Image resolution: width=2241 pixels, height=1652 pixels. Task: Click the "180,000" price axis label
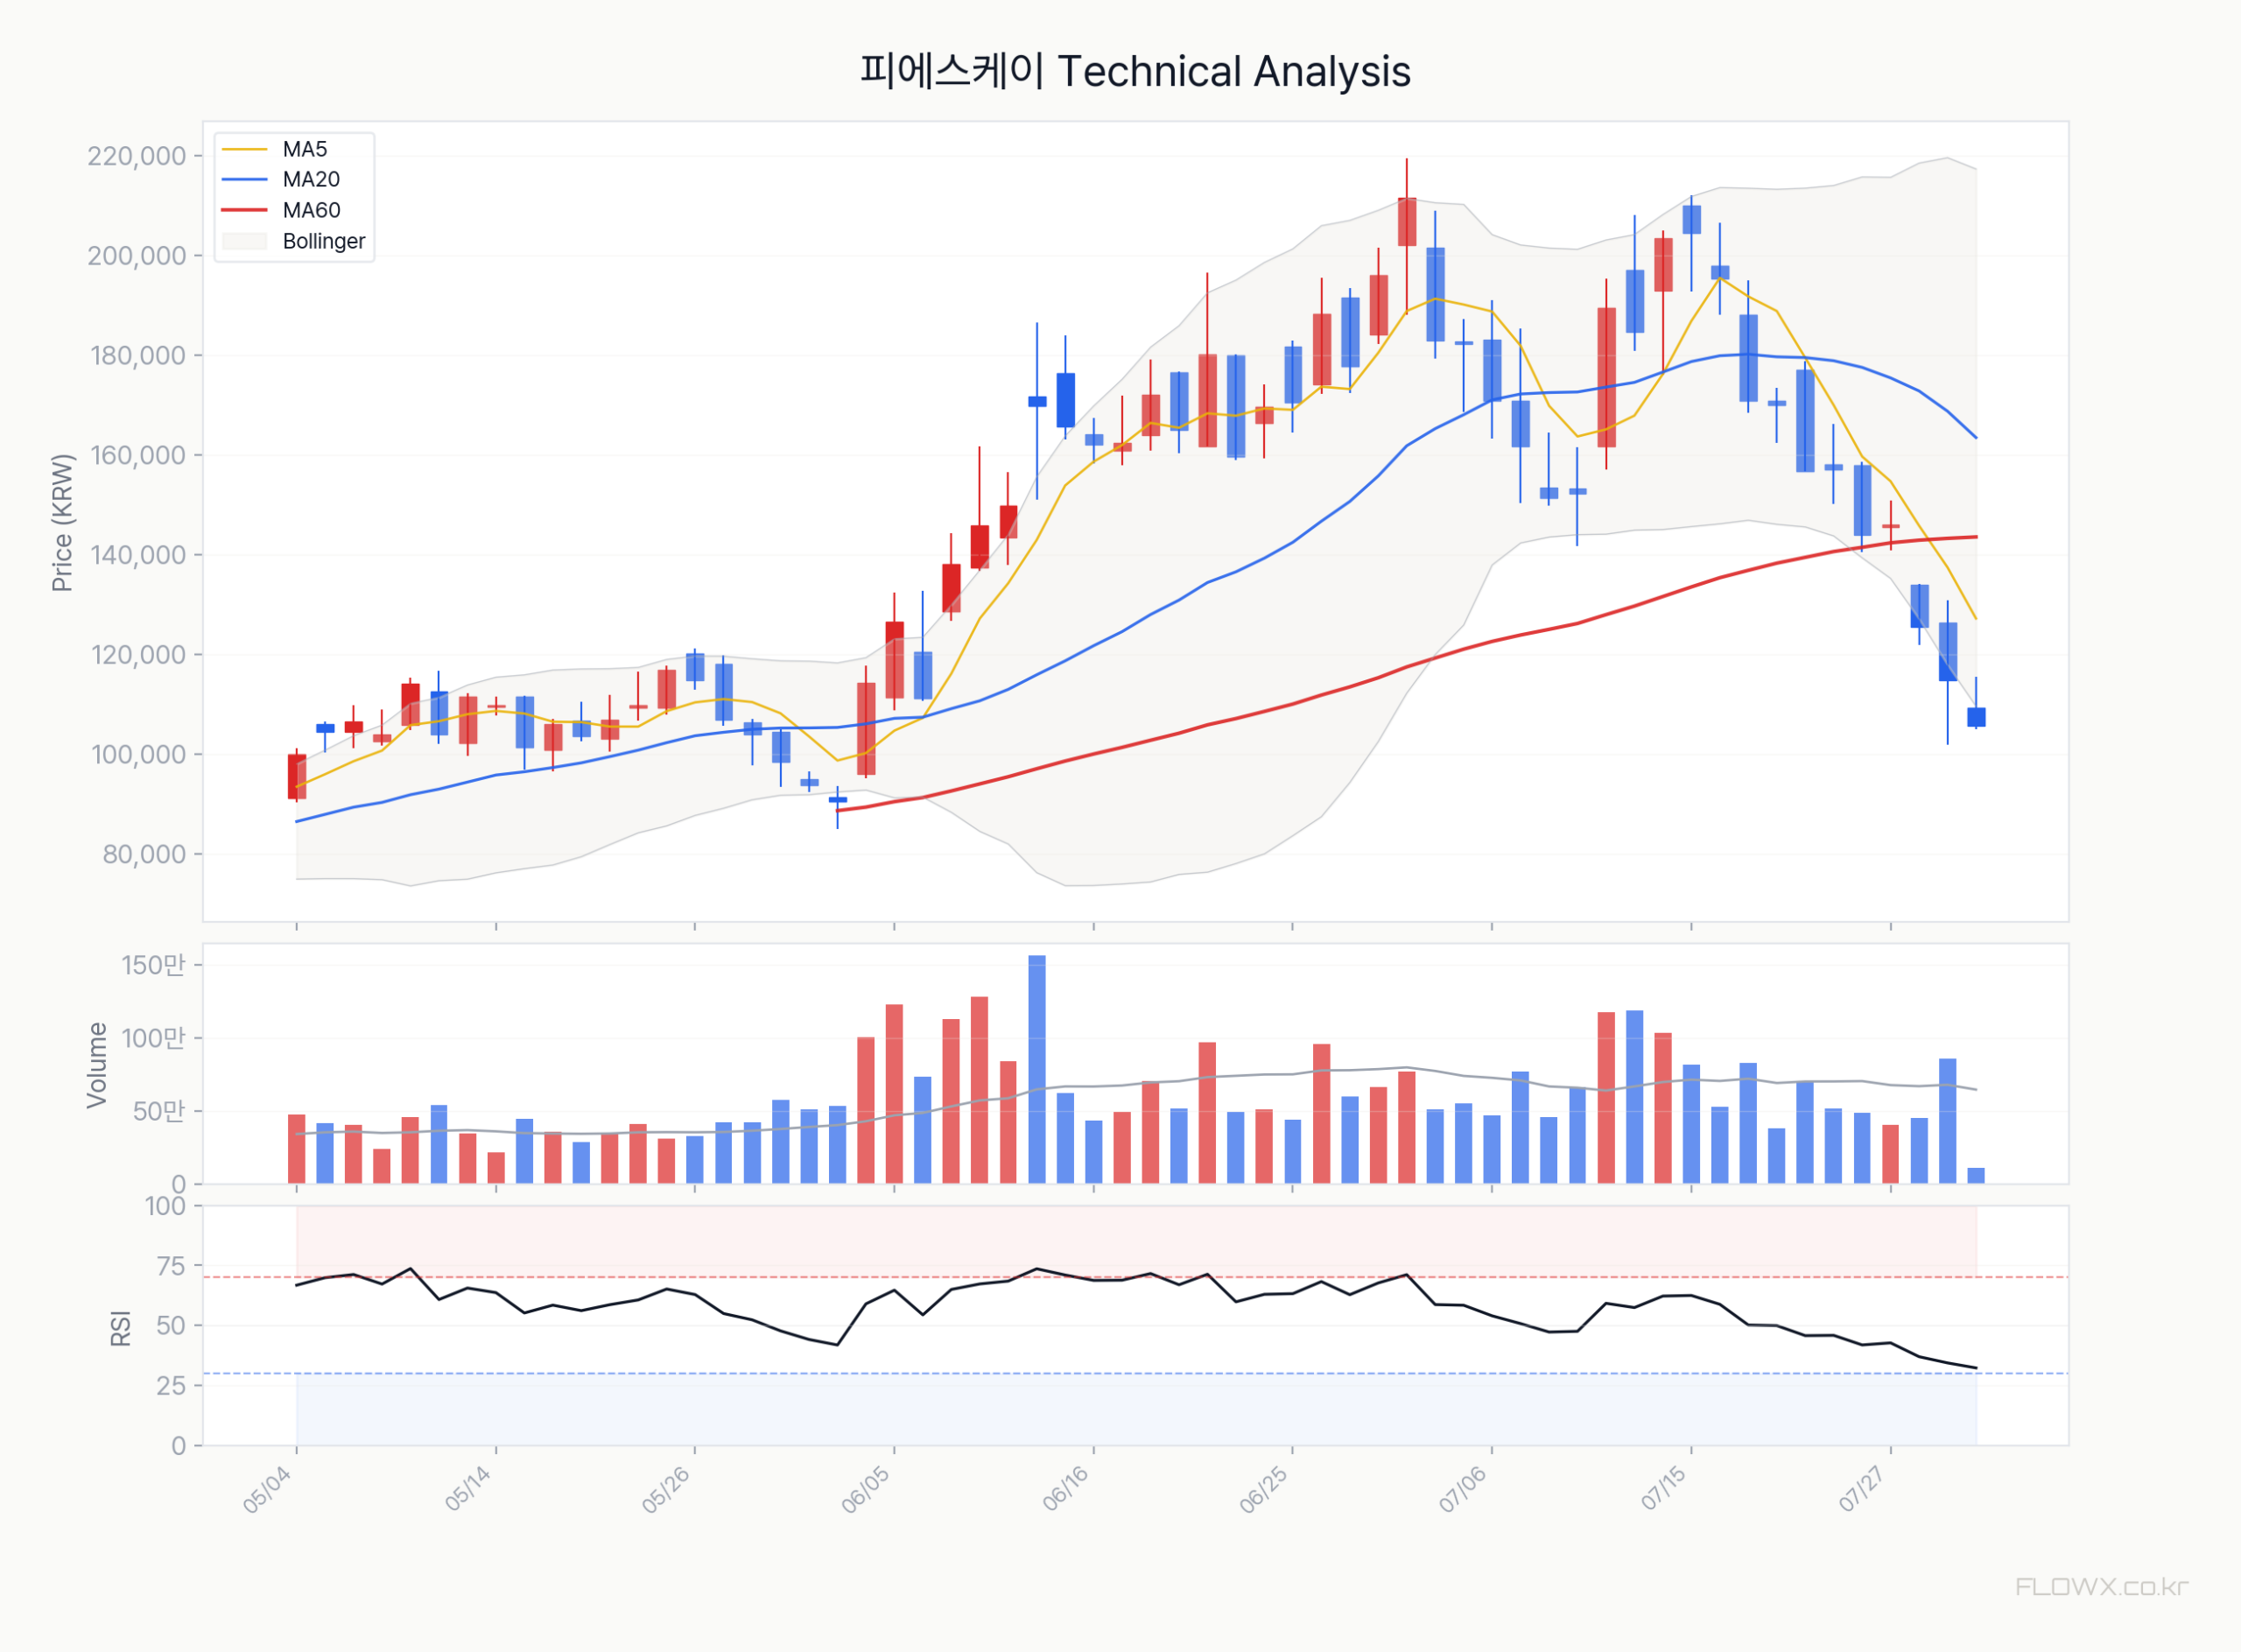coord(138,355)
